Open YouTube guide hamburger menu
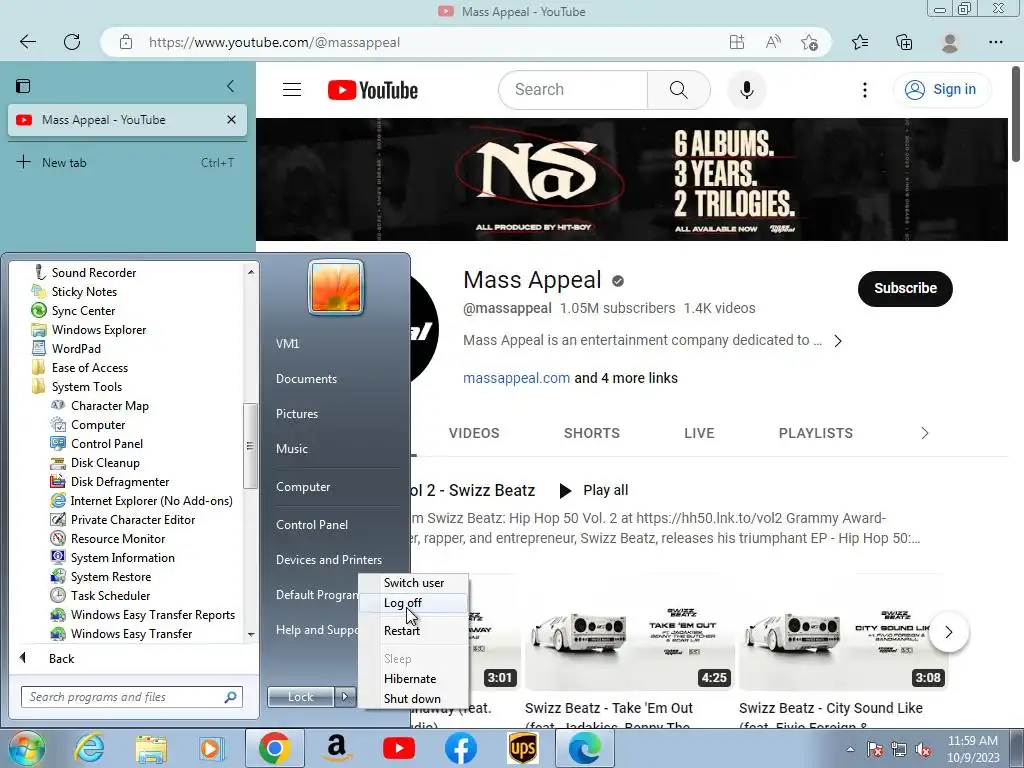 click(292, 89)
